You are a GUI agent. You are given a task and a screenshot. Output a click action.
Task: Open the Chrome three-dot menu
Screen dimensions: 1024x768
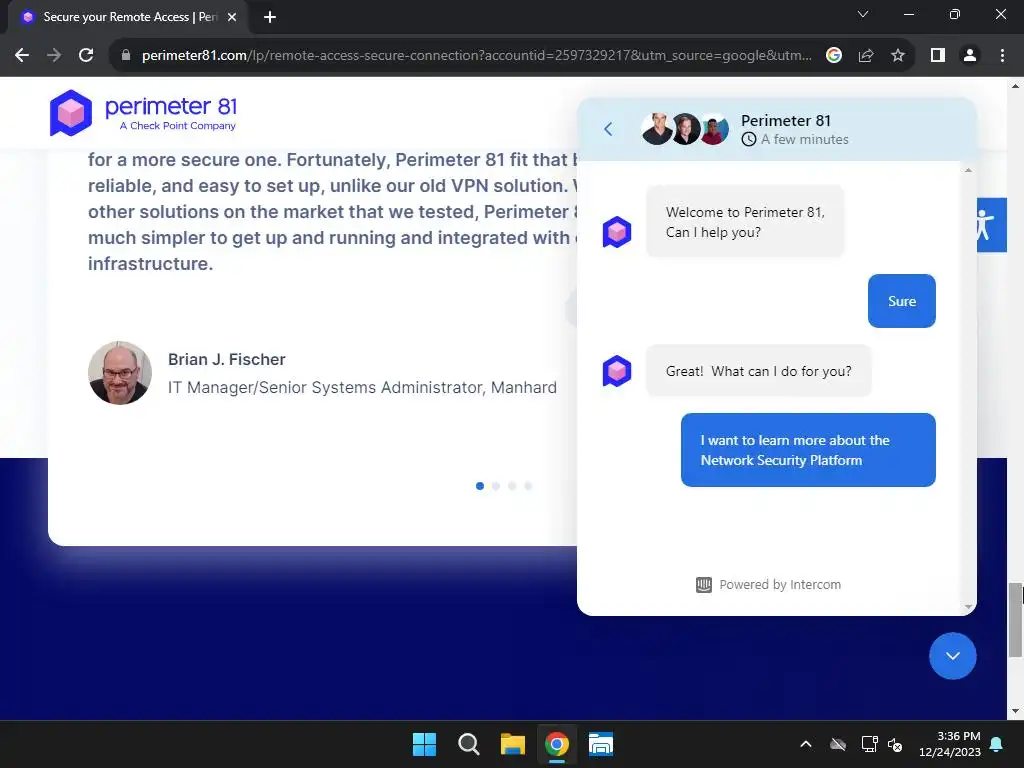tap(1002, 56)
